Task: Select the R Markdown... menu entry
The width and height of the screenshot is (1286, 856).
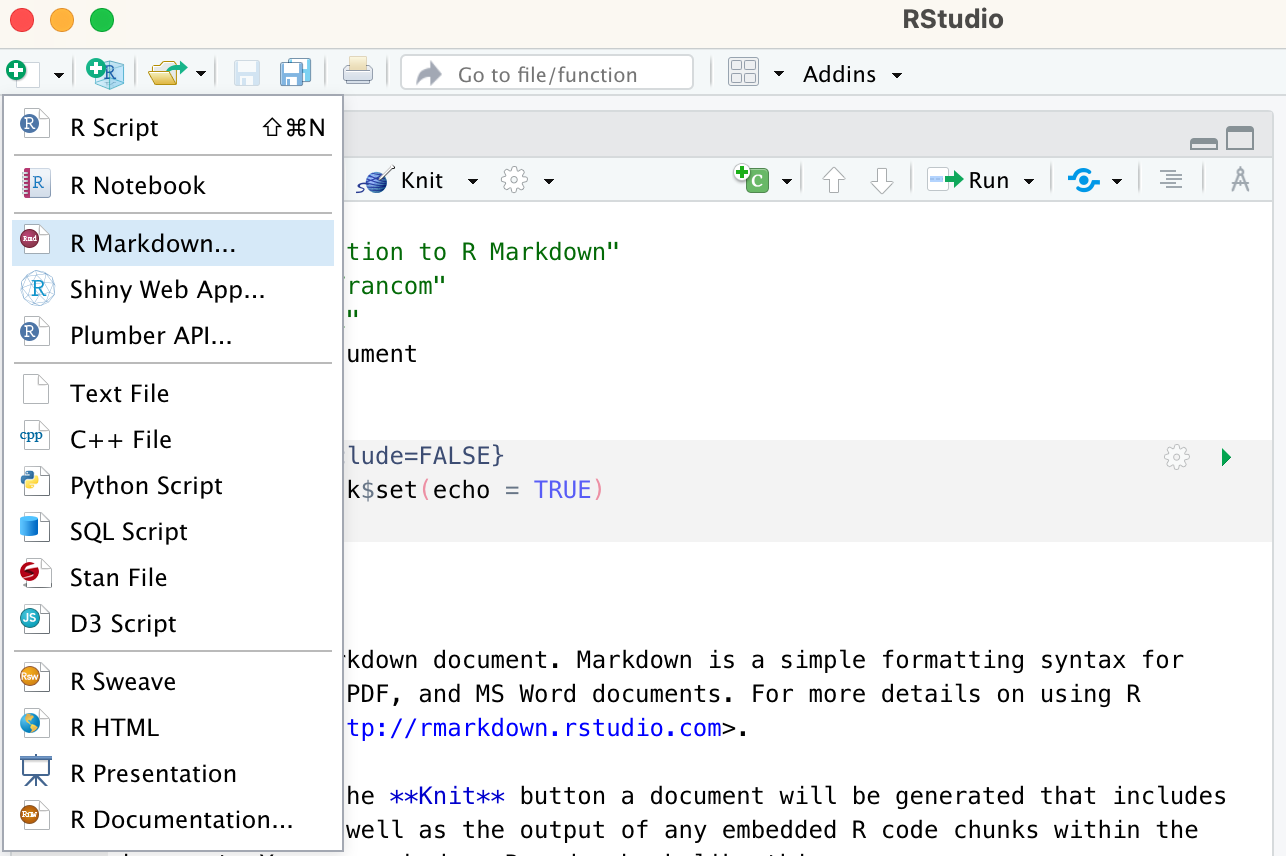Action: 173,243
